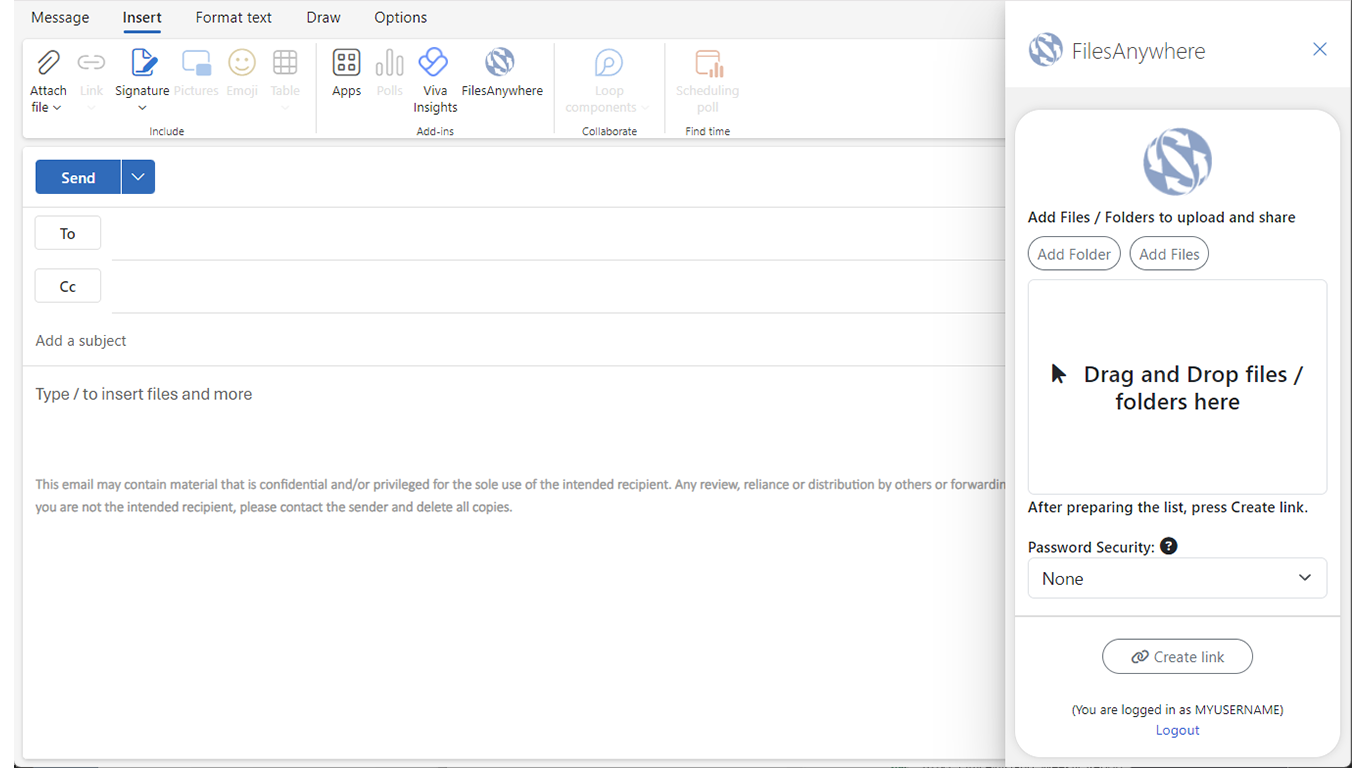
Task: Open the Format text tab
Action: [234, 17]
